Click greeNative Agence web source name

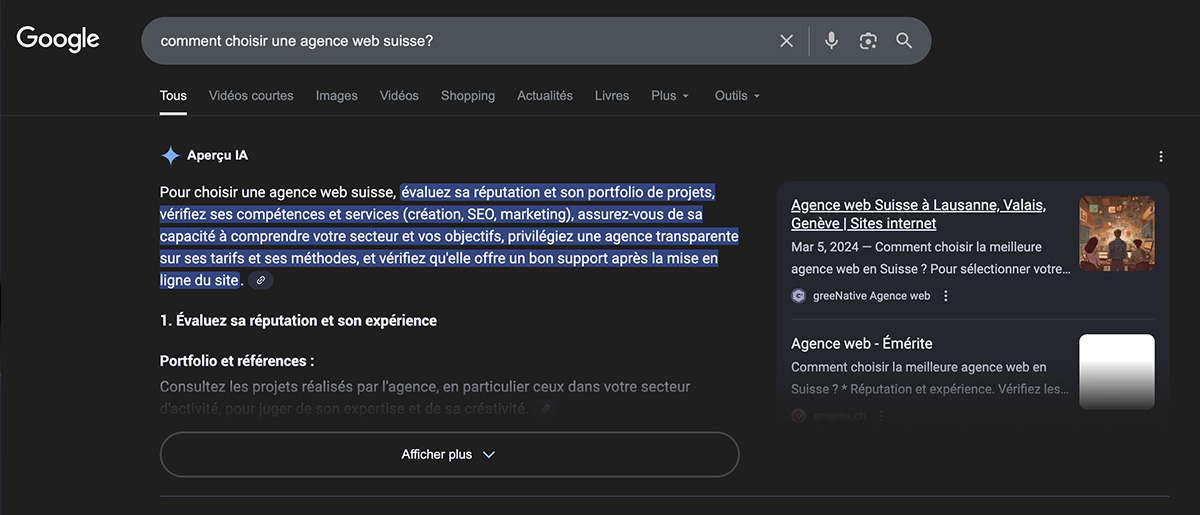point(872,296)
